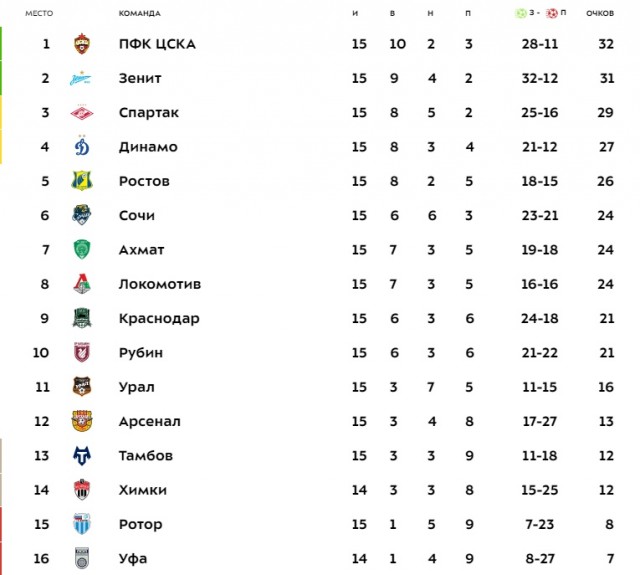Sort by МЕСТО column header
Screen dimensions: 640x575
[x=39, y=13]
